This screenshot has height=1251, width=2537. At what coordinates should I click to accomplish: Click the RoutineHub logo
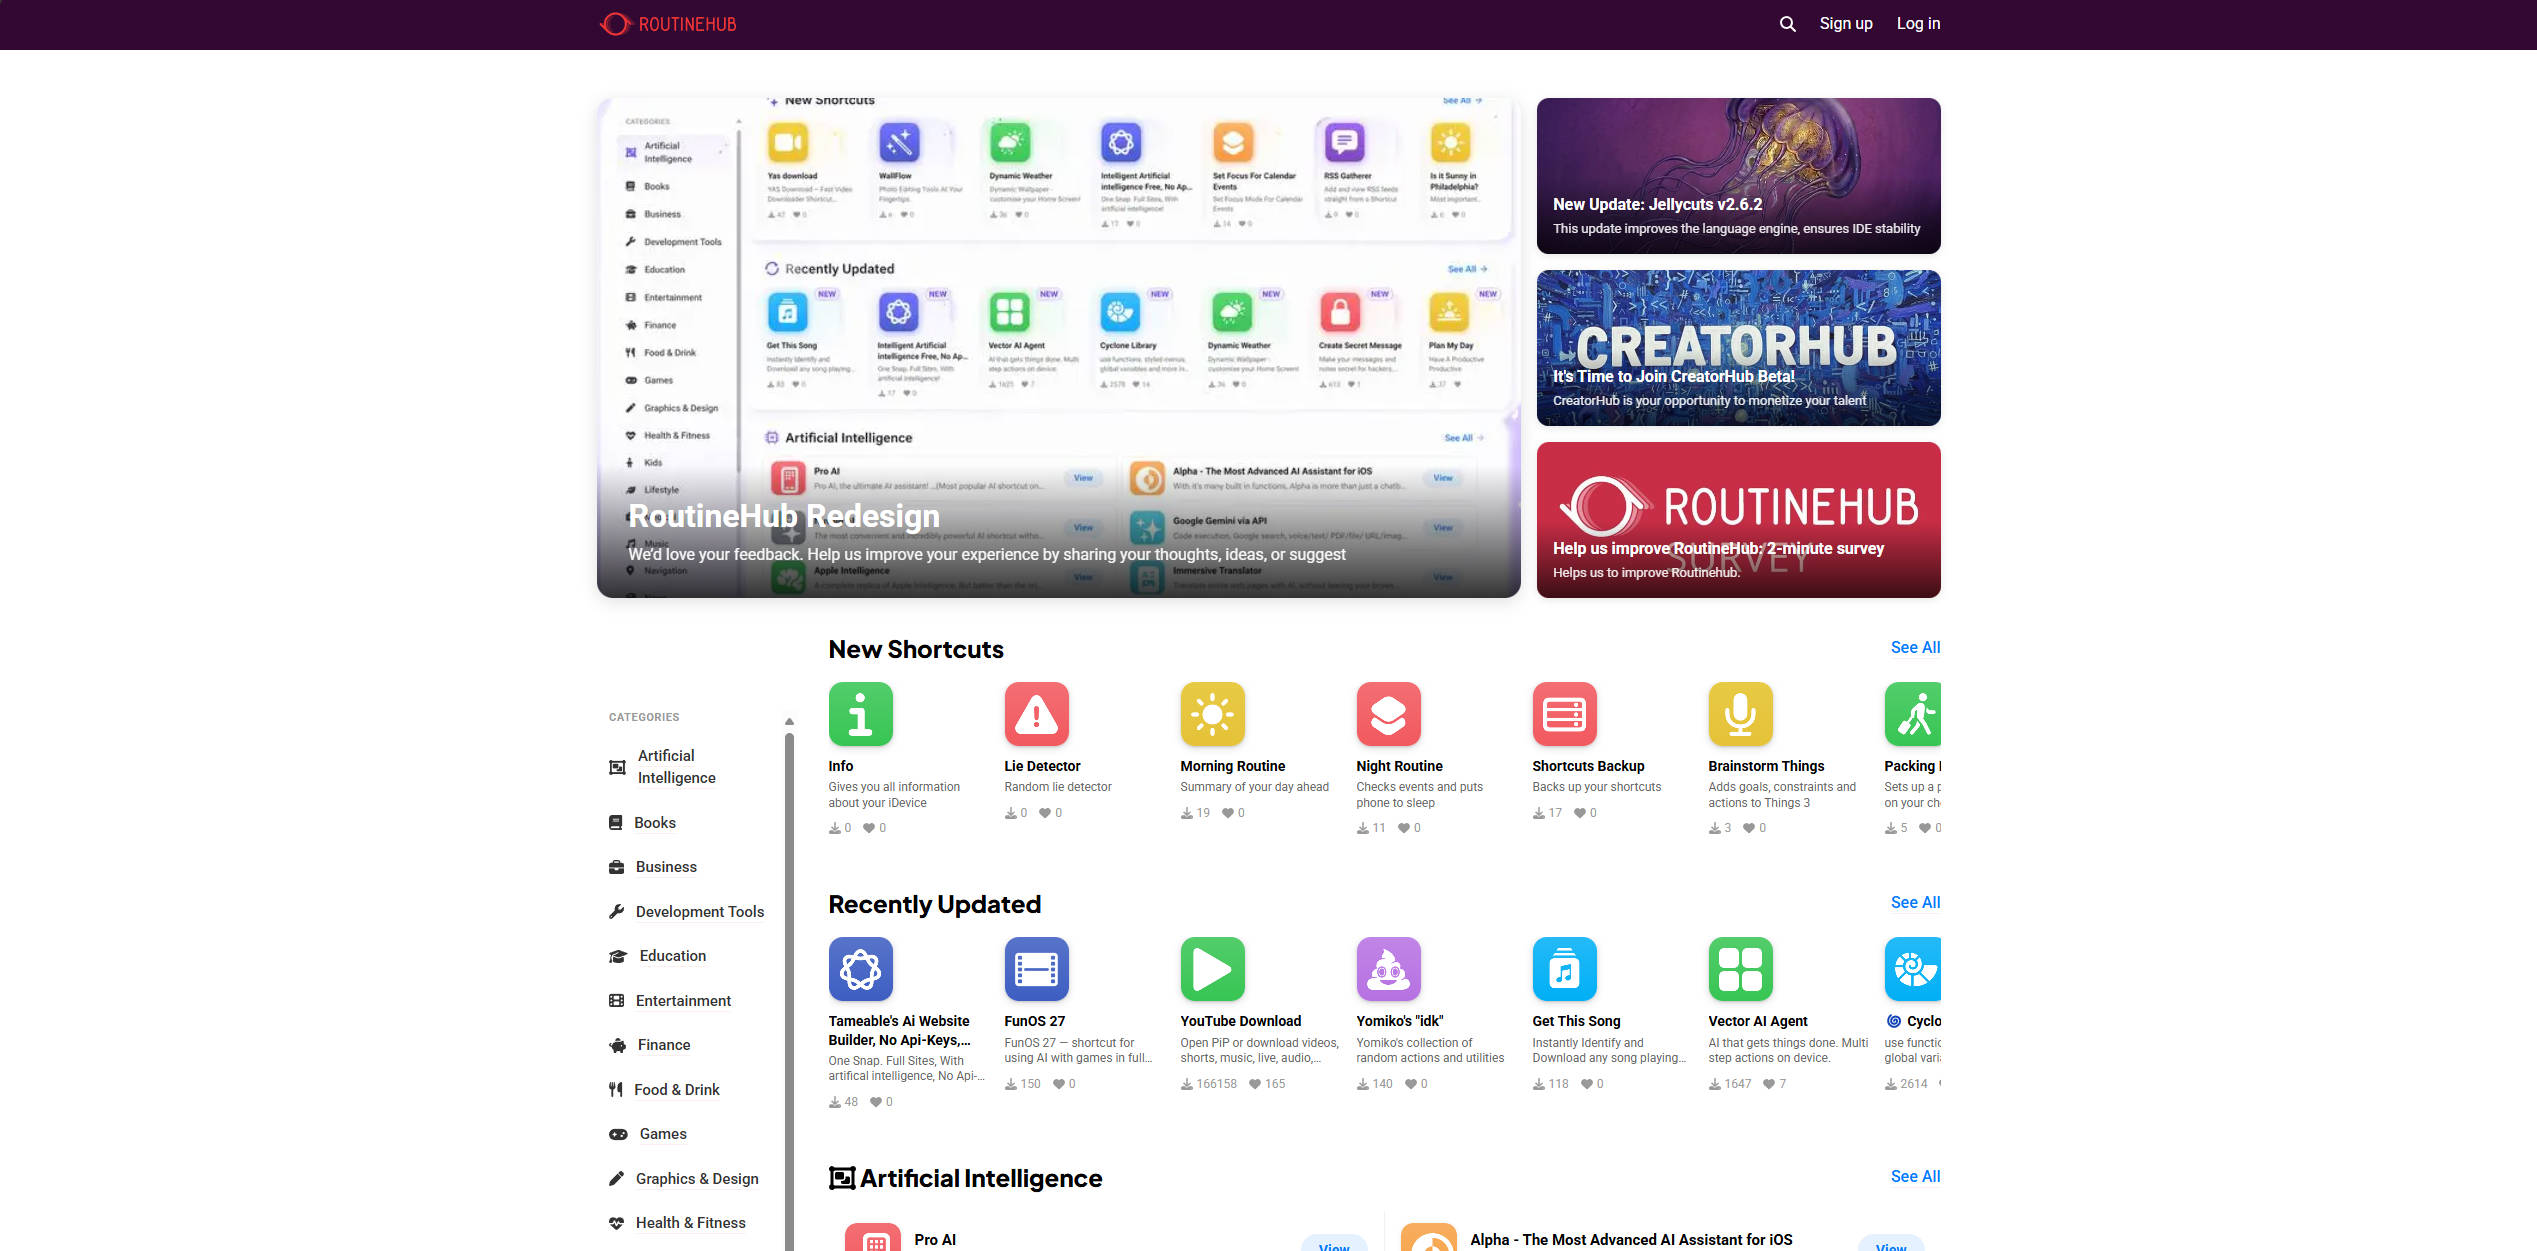click(667, 23)
